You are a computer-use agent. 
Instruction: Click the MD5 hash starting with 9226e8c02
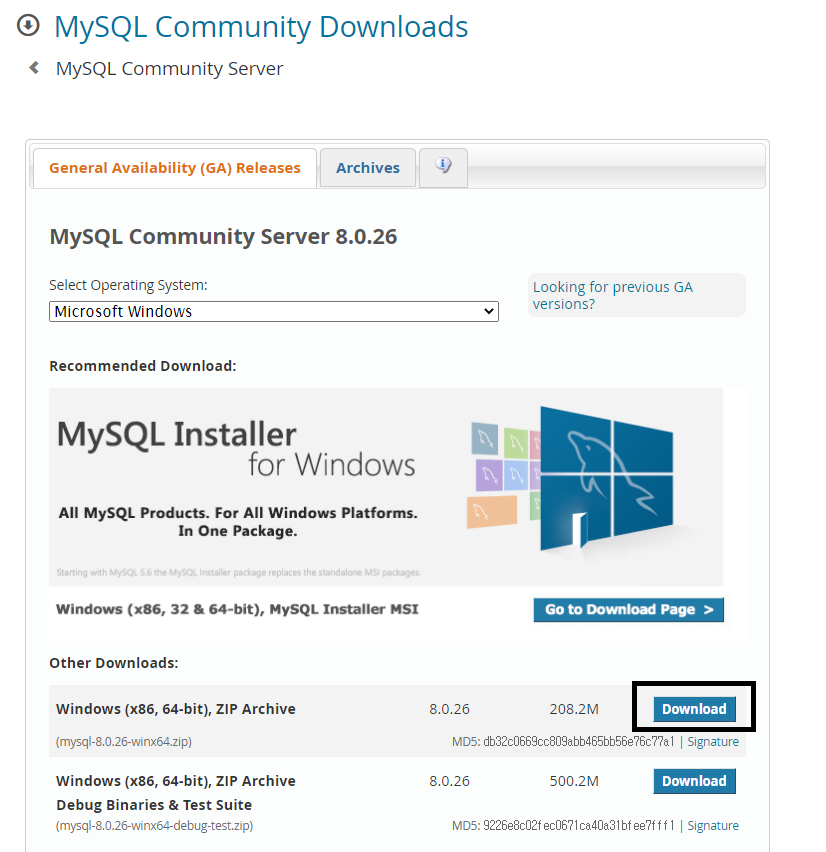578,825
